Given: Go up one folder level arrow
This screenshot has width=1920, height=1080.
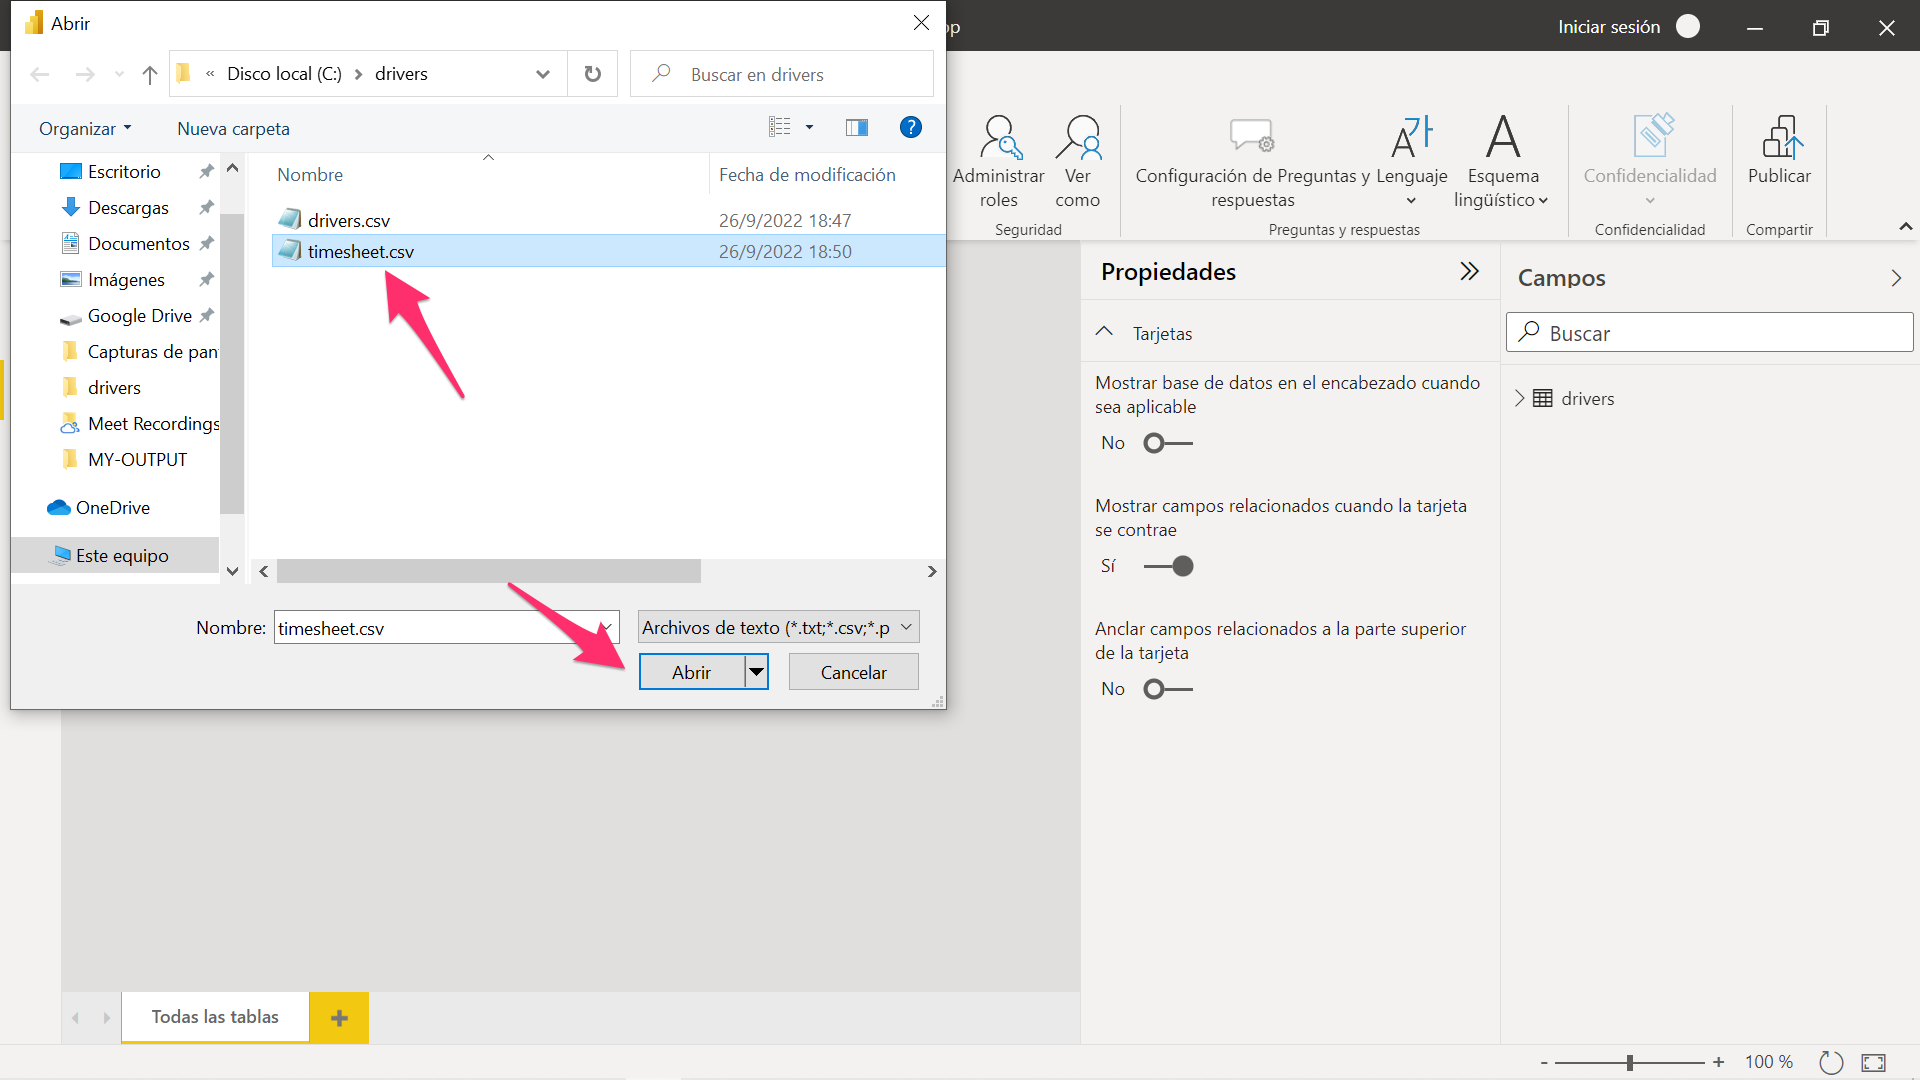Looking at the screenshot, I should click(150, 74).
